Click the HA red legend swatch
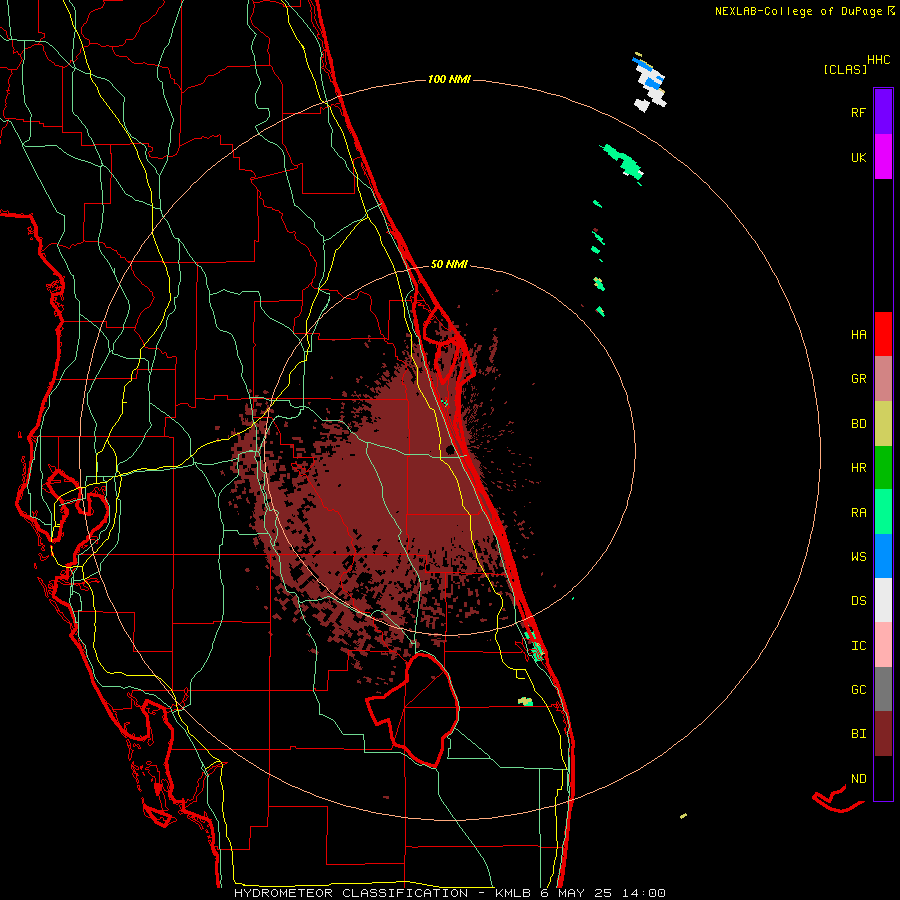 click(883, 334)
